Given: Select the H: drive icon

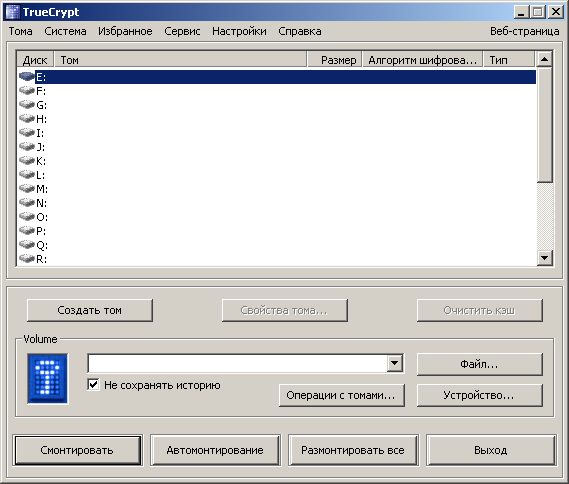Looking at the screenshot, I should coord(26,119).
